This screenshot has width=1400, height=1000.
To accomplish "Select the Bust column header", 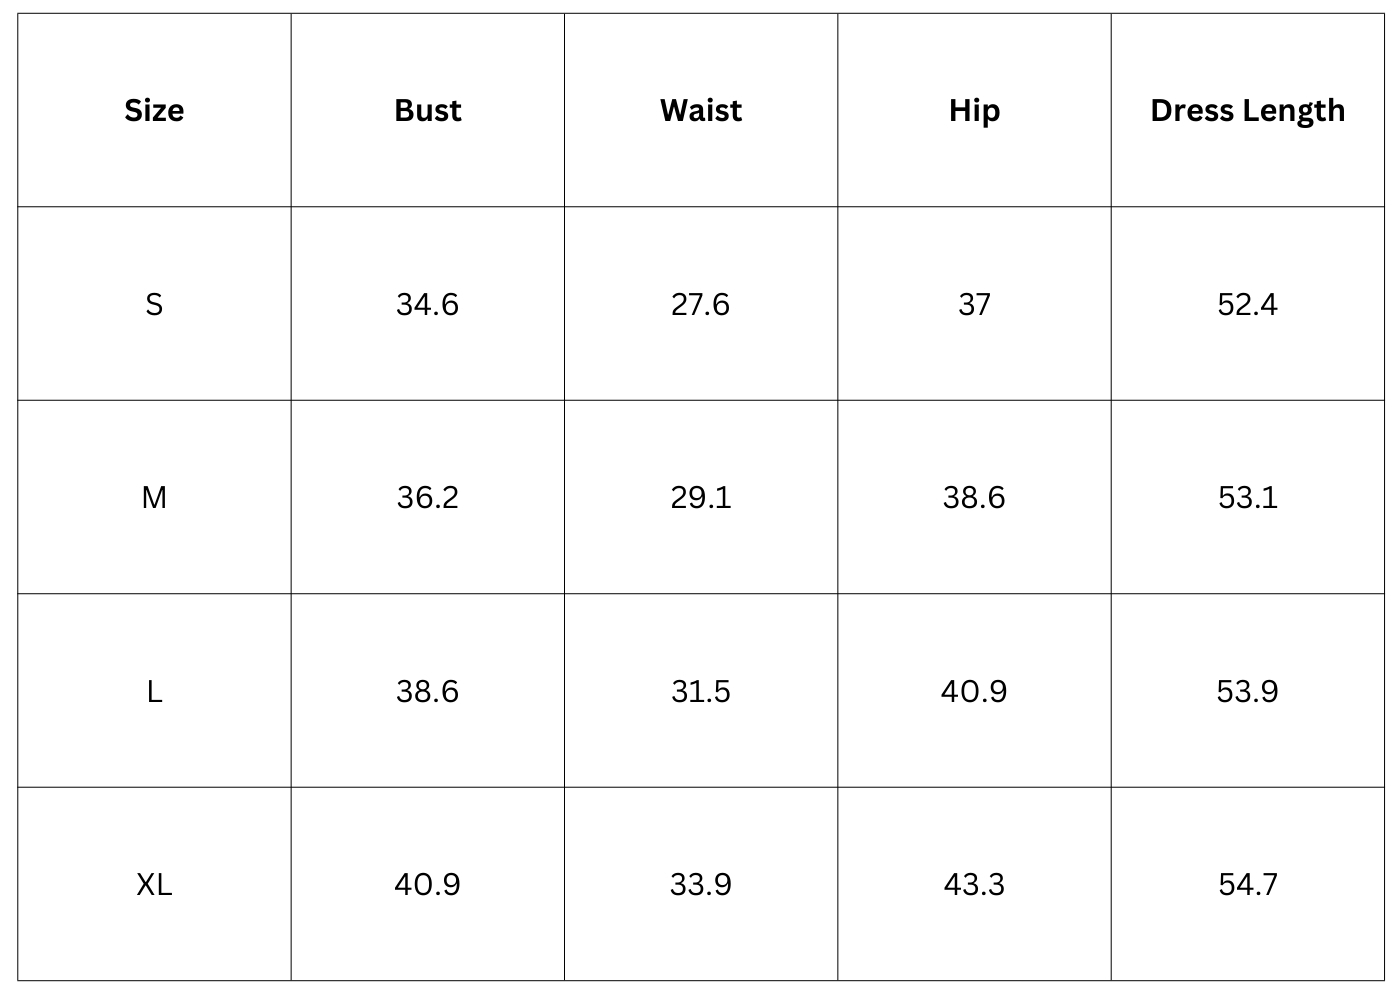I will point(428,110).
